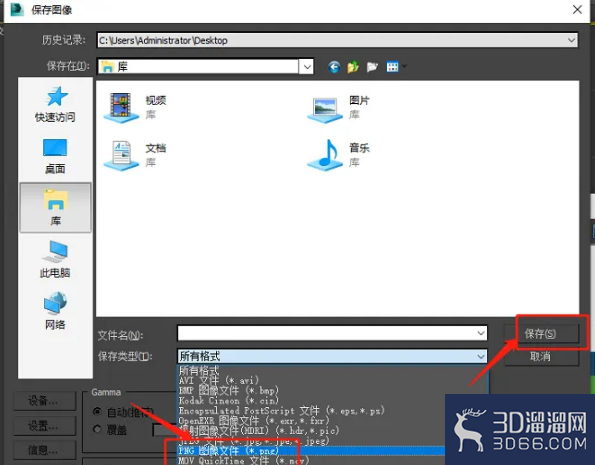Select 桌面 in the sidebar
The image size is (595, 465).
point(55,156)
